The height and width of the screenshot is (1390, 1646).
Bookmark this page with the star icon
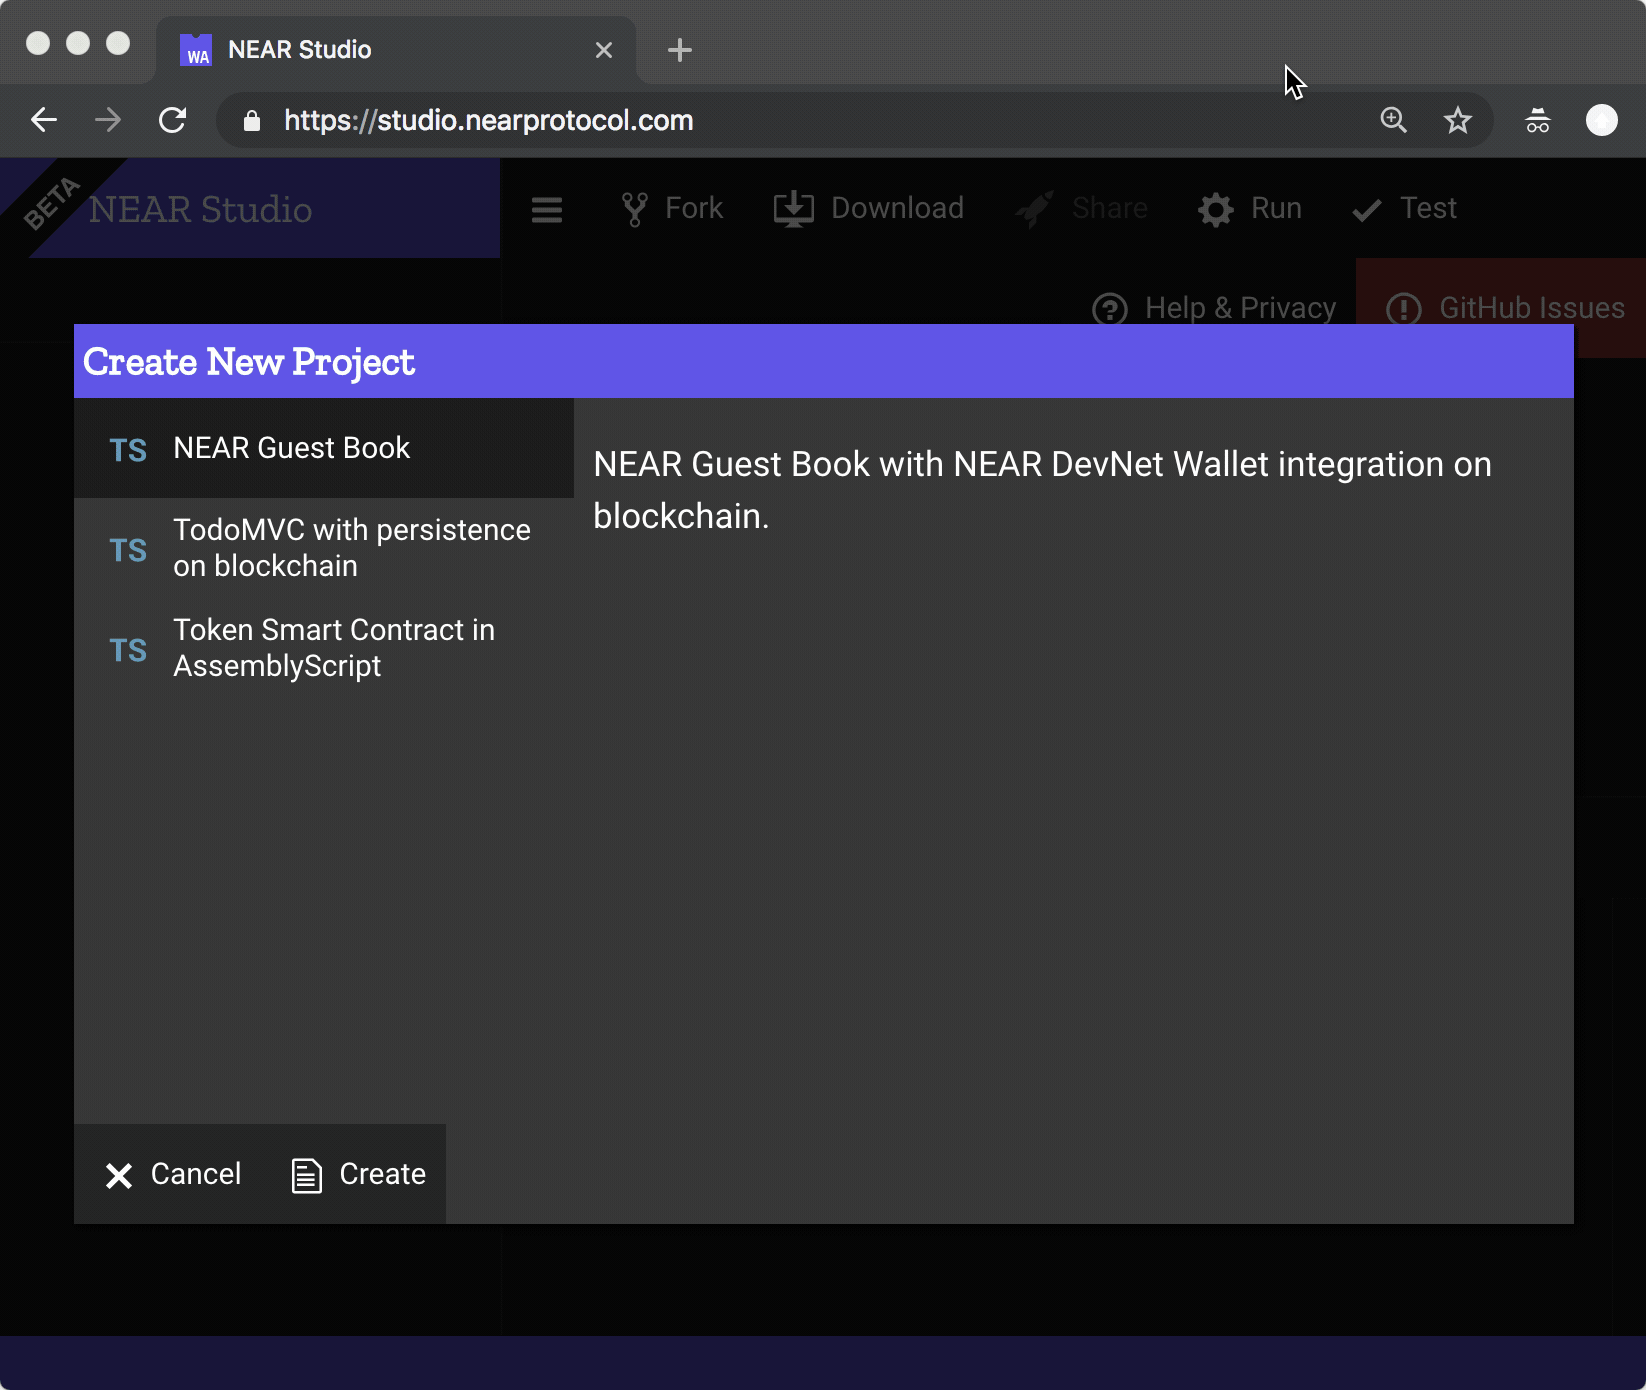tap(1458, 120)
